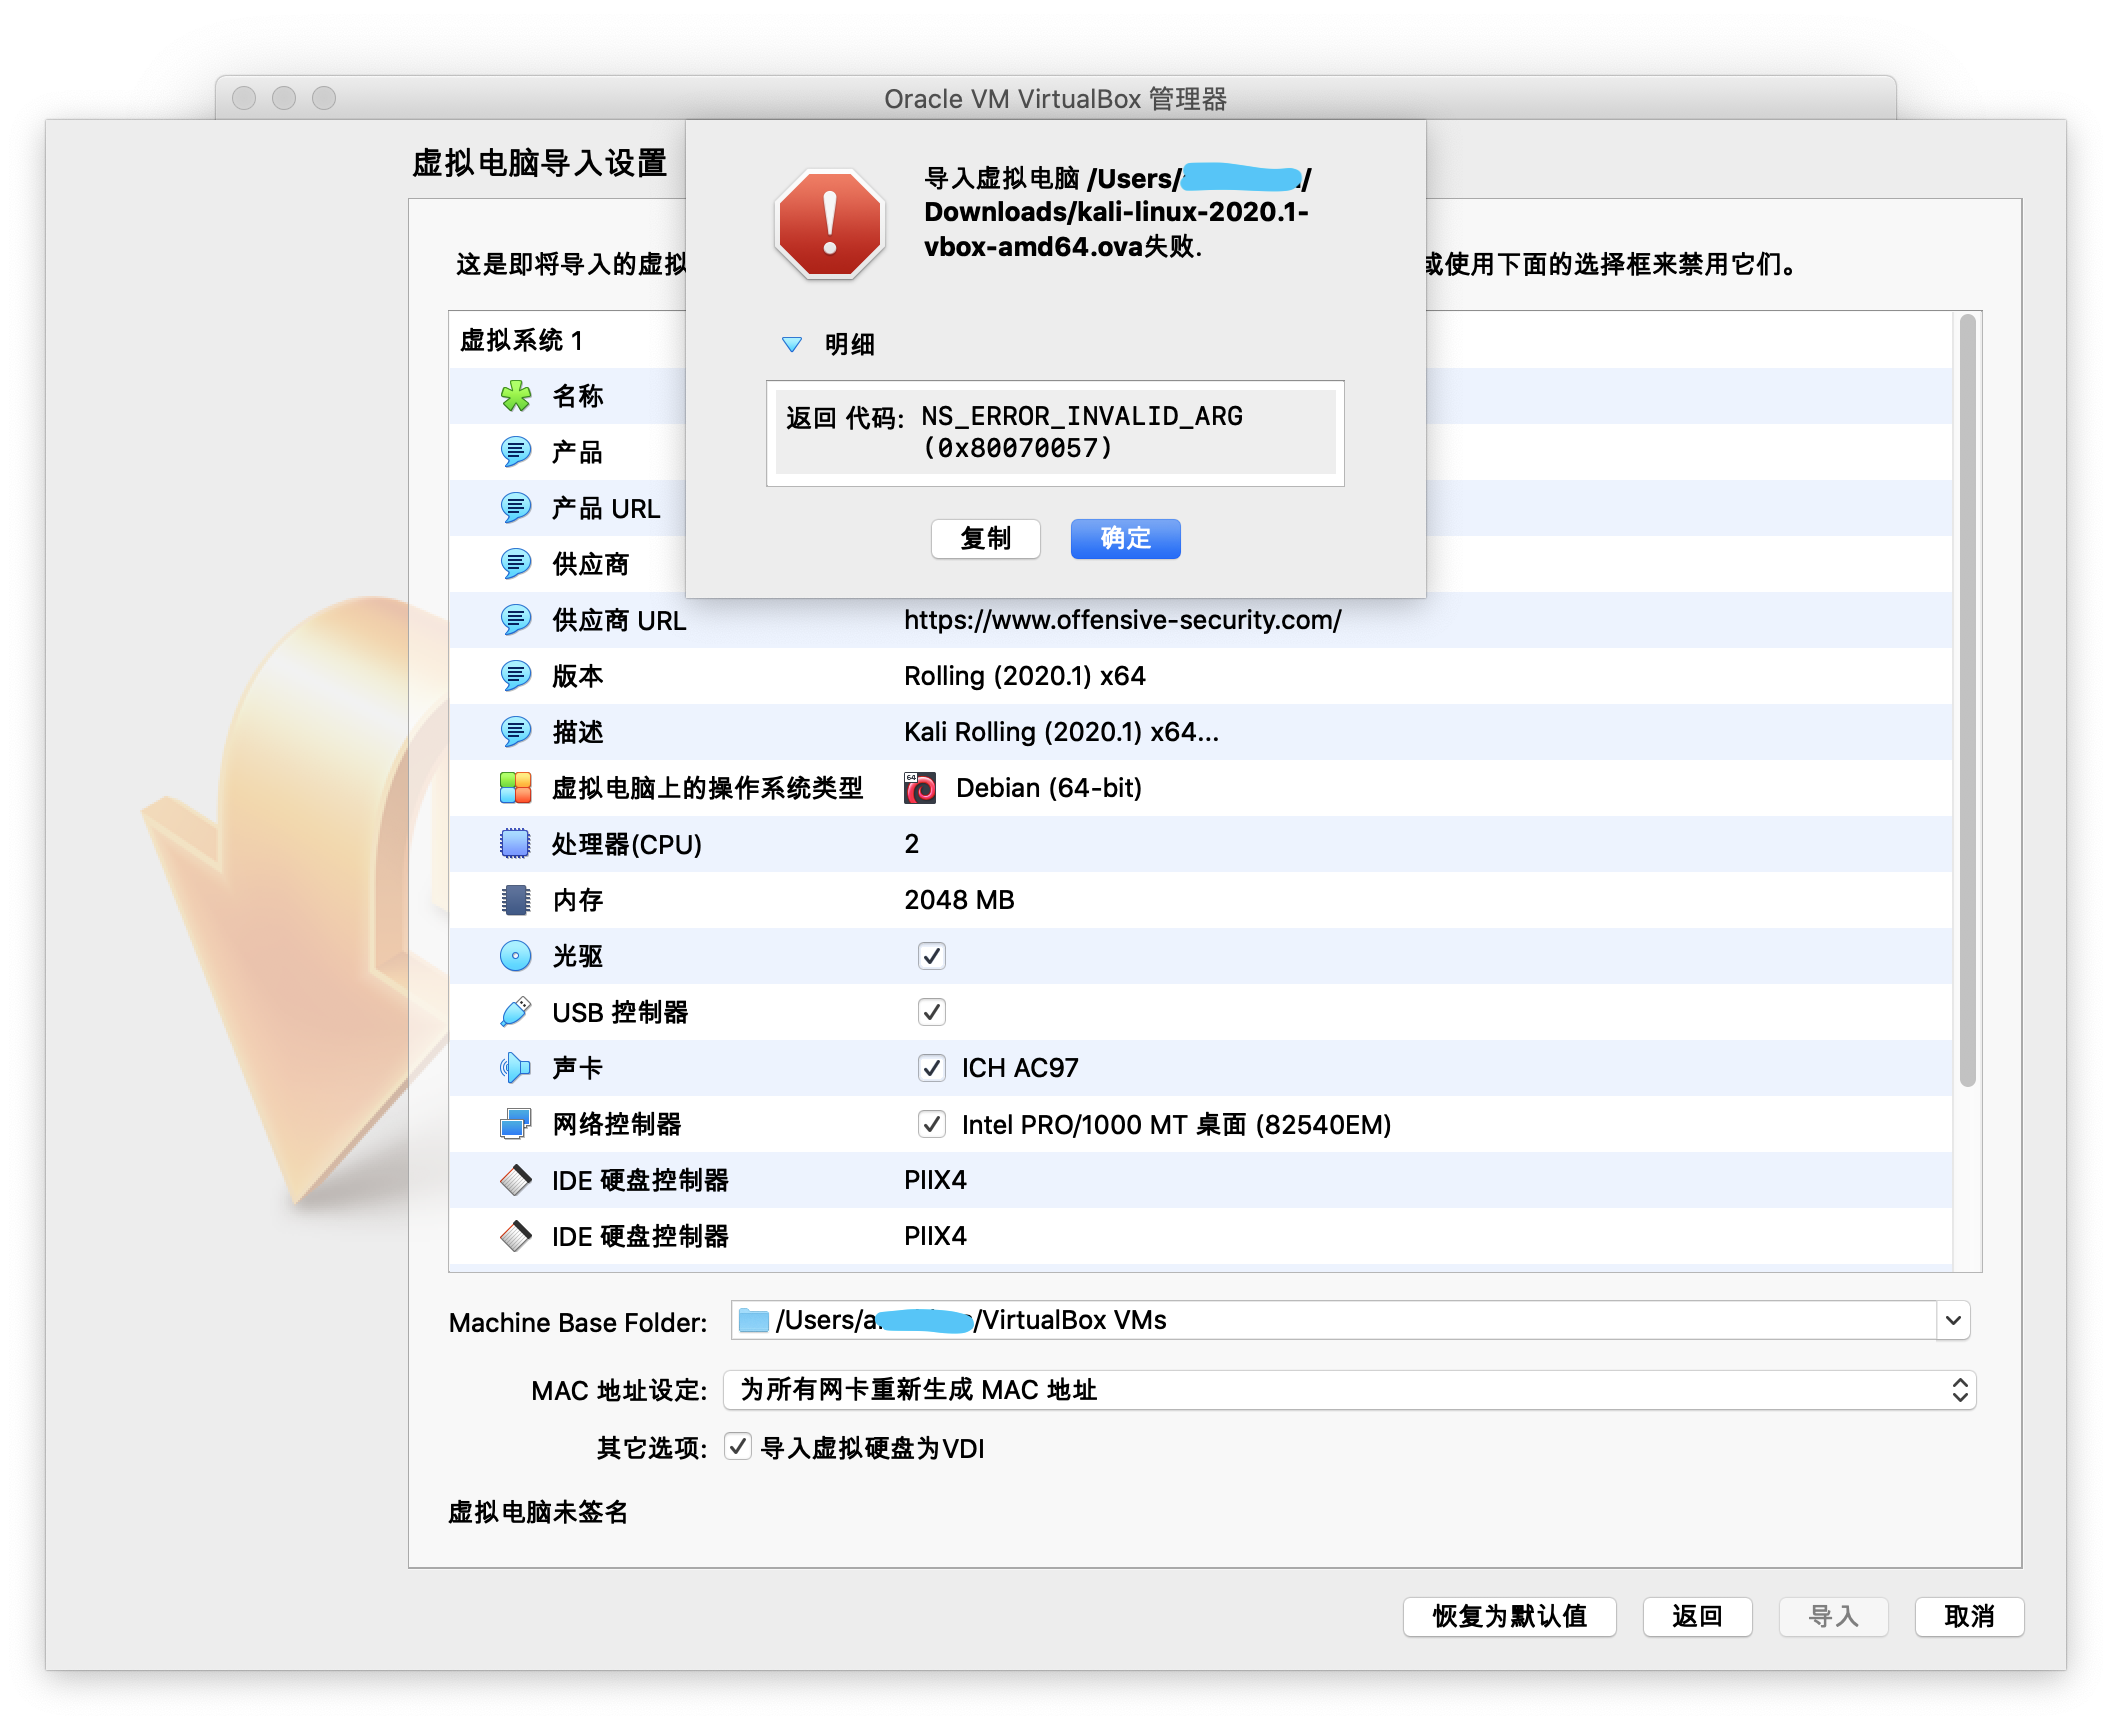Screen dimensions: 2112x1724
Task: Click the 取消 cancel button
Action: coord(1970,1616)
